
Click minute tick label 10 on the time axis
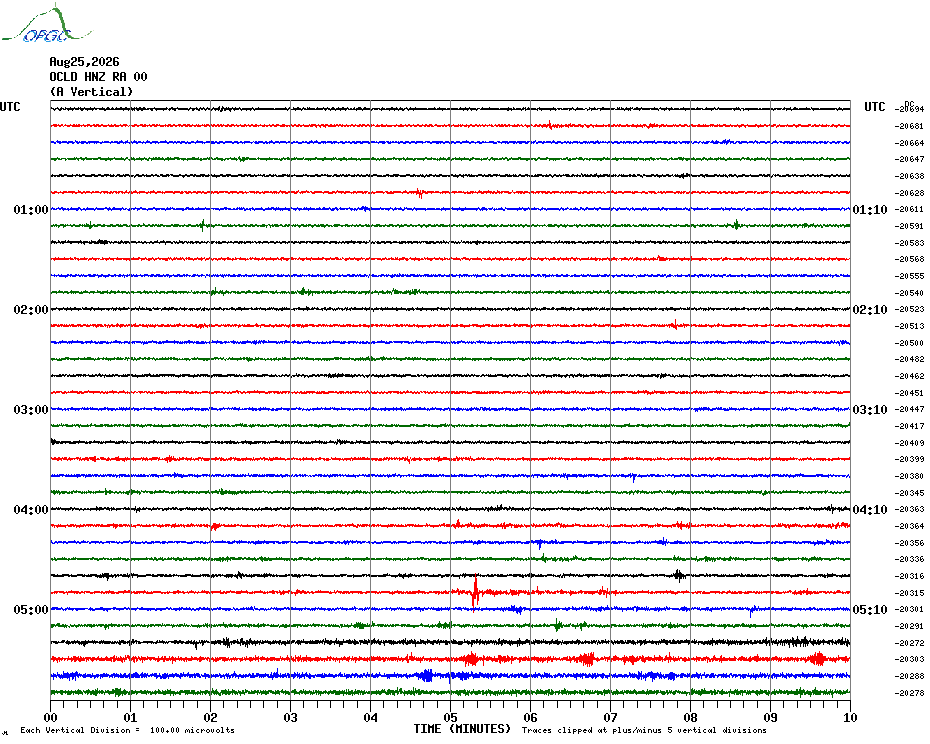(850, 717)
